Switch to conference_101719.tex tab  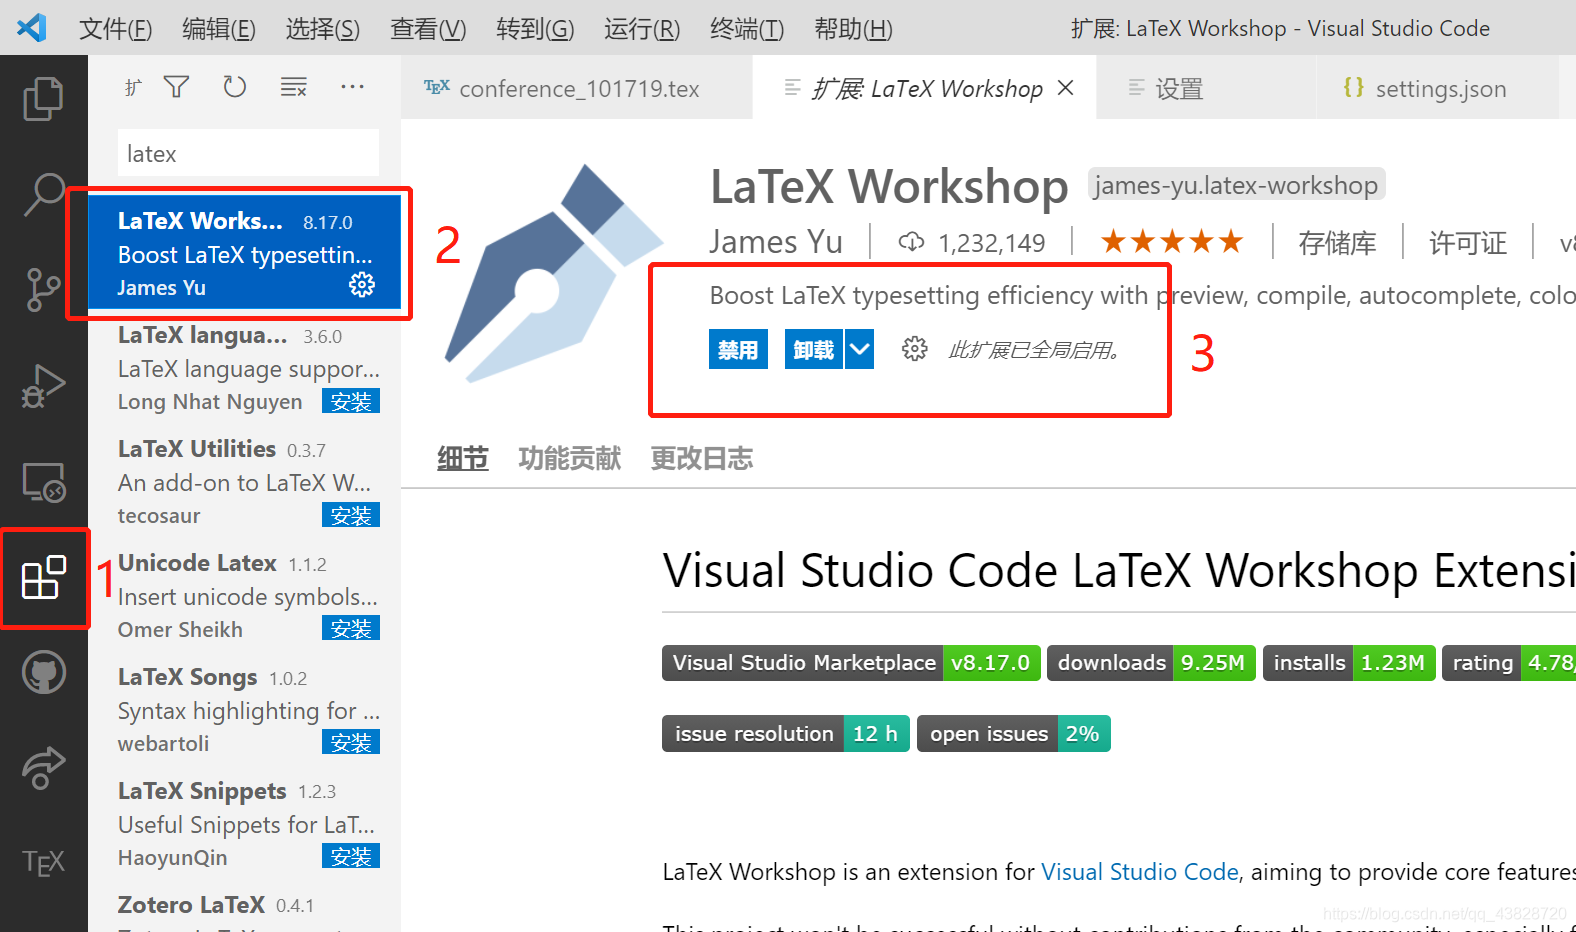click(576, 88)
